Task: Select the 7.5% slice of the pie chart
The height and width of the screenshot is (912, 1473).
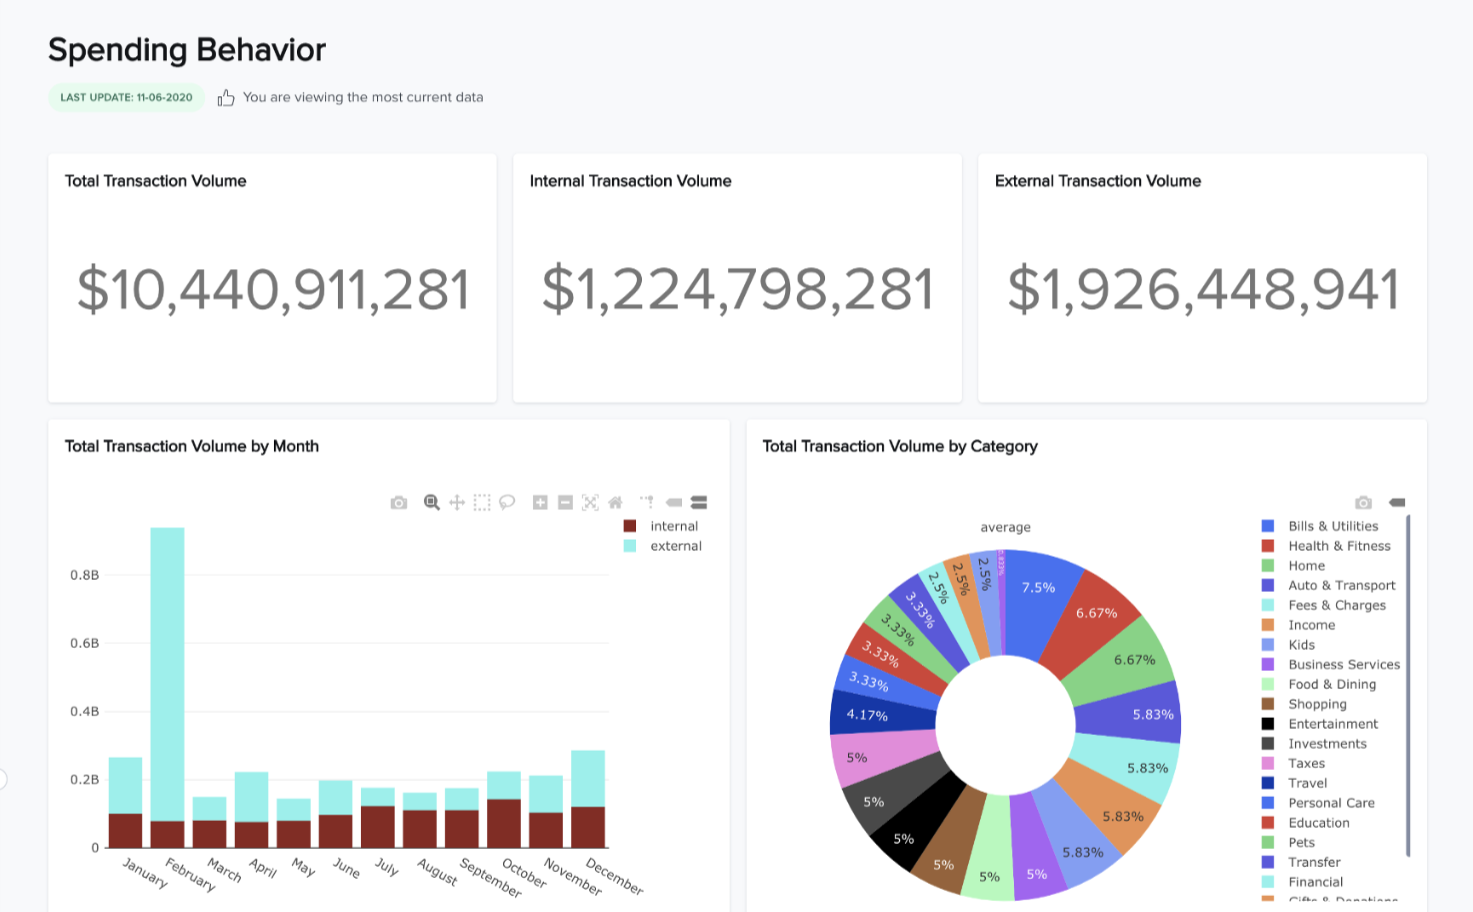Action: [x=1038, y=588]
